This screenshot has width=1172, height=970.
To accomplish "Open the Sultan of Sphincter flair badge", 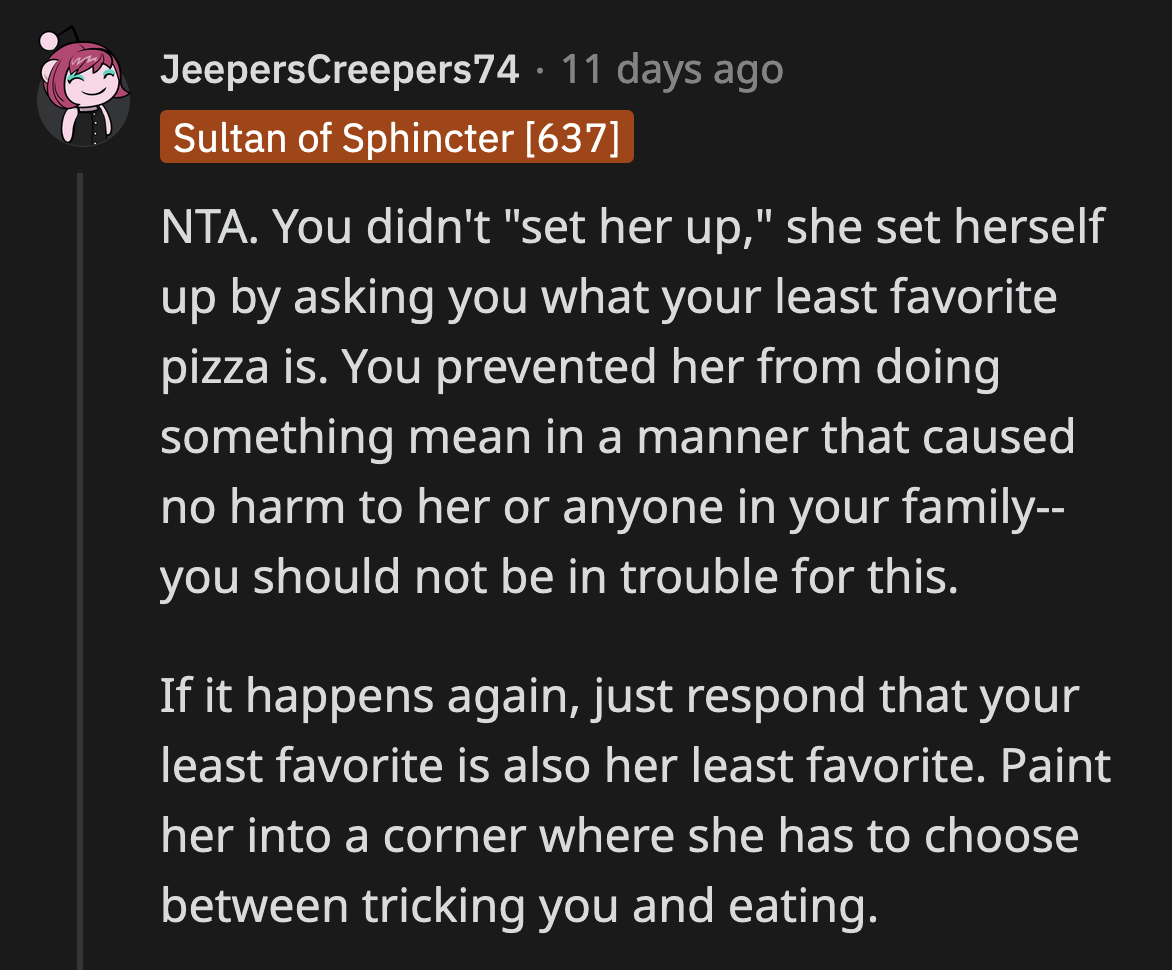I will pos(397,138).
